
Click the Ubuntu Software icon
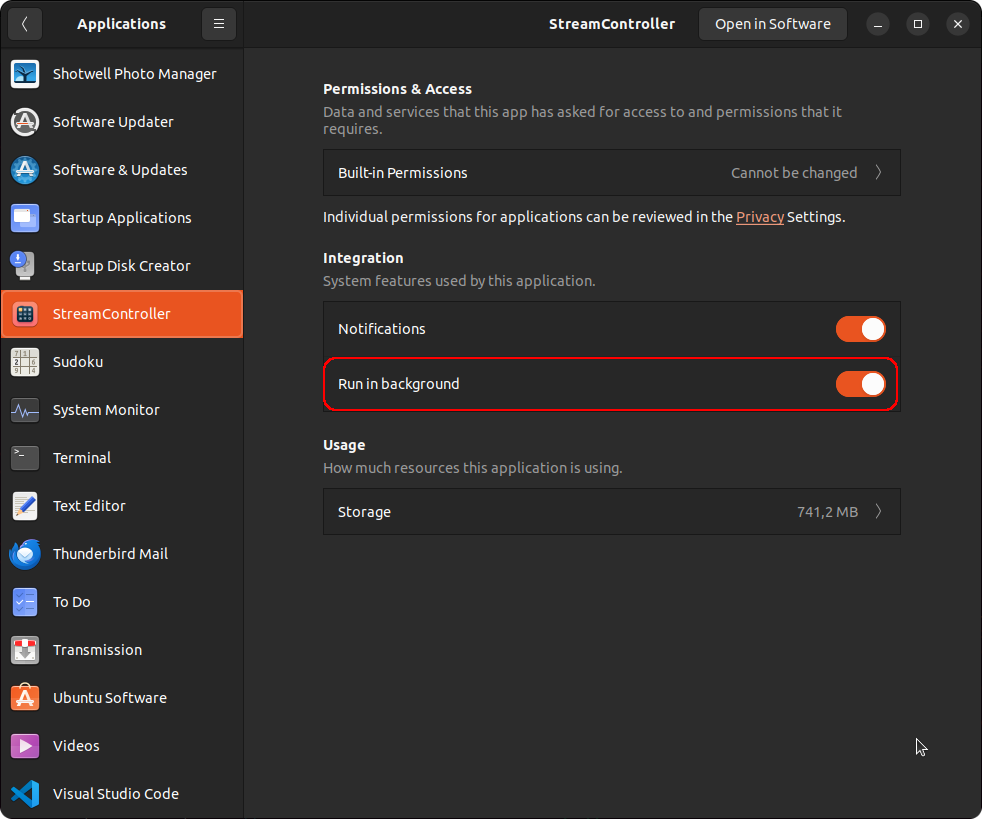25,698
